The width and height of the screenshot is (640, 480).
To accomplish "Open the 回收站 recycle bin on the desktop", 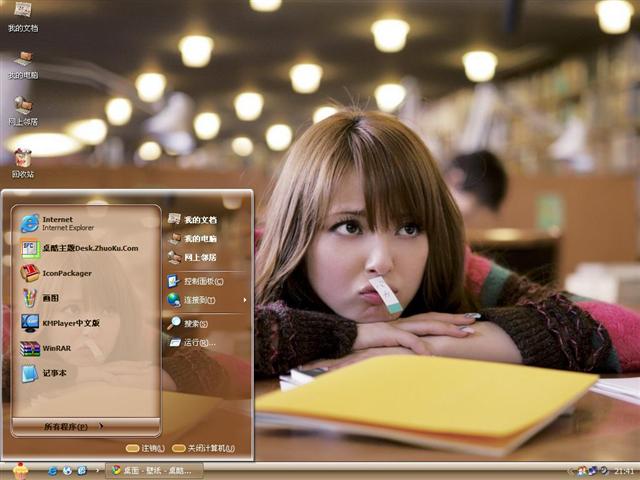I will point(23,163).
